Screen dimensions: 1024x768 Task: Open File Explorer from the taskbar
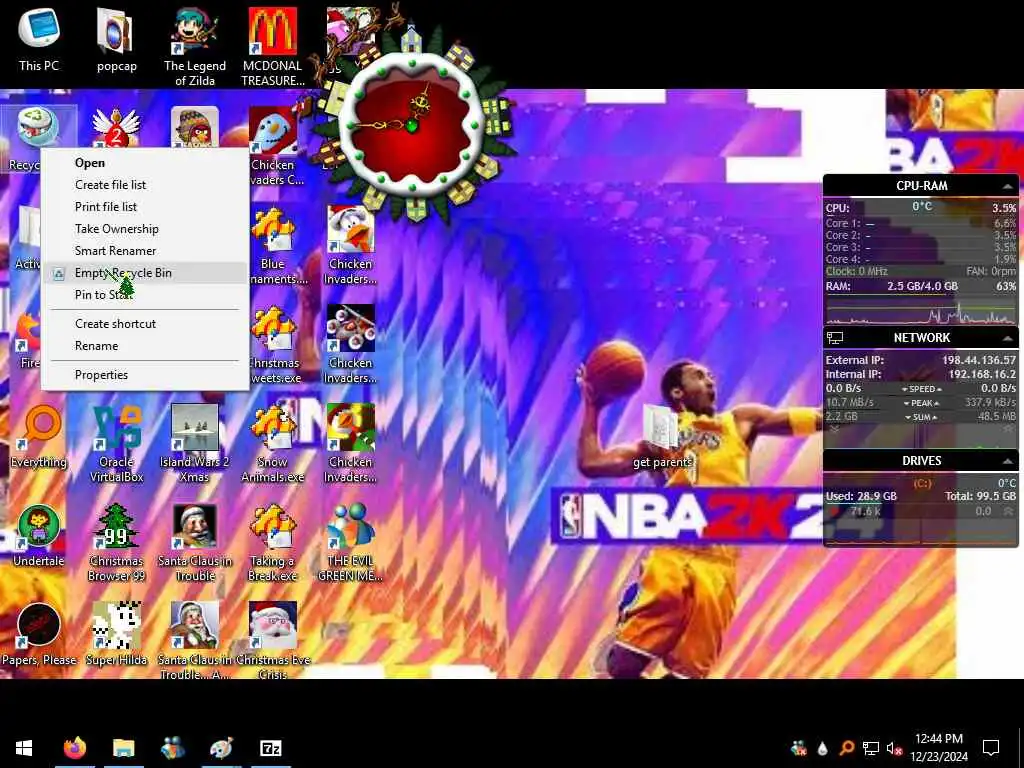[123, 748]
